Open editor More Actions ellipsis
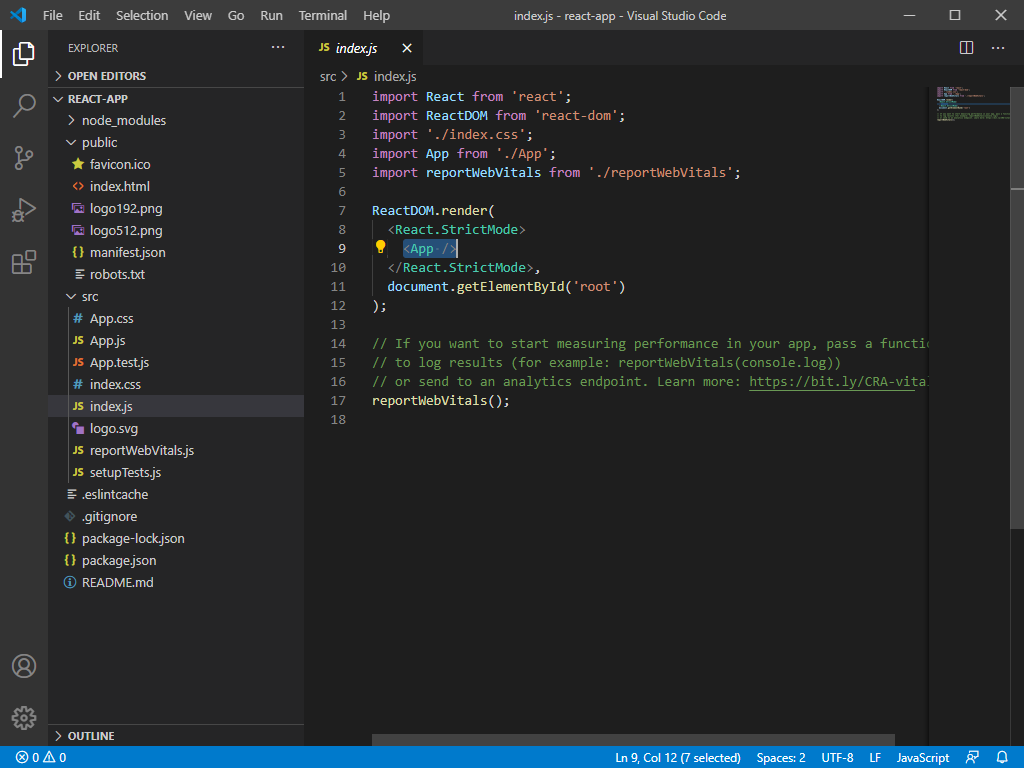1024x768 pixels. (998, 48)
